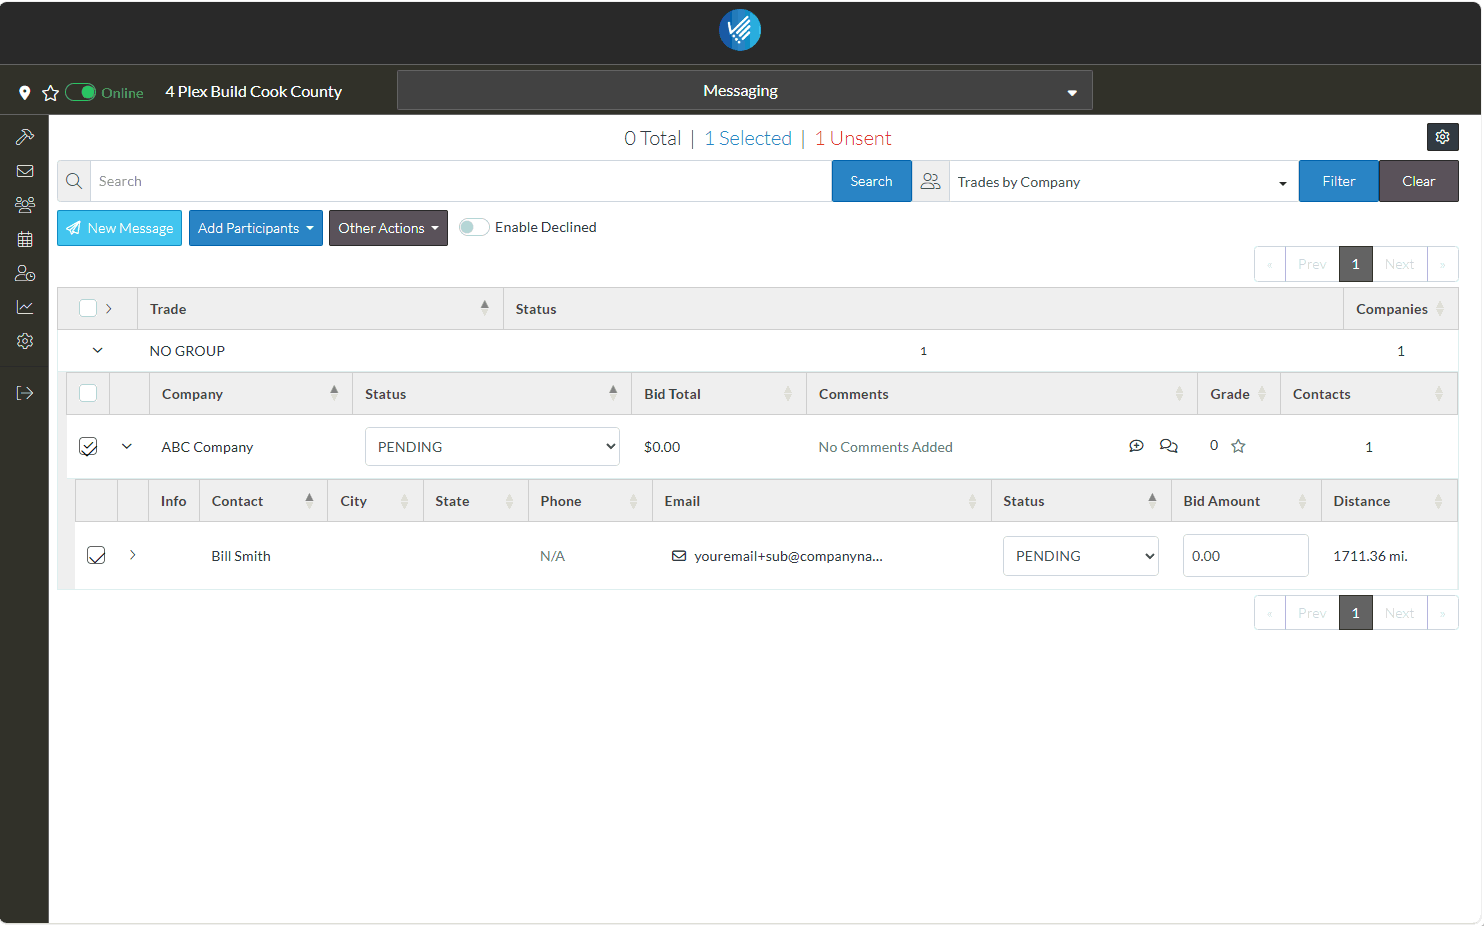This screenshot has height=926, width=1484.
Task: Collapse the NO GROUP row chevron
Action: (x=97, y=351)
